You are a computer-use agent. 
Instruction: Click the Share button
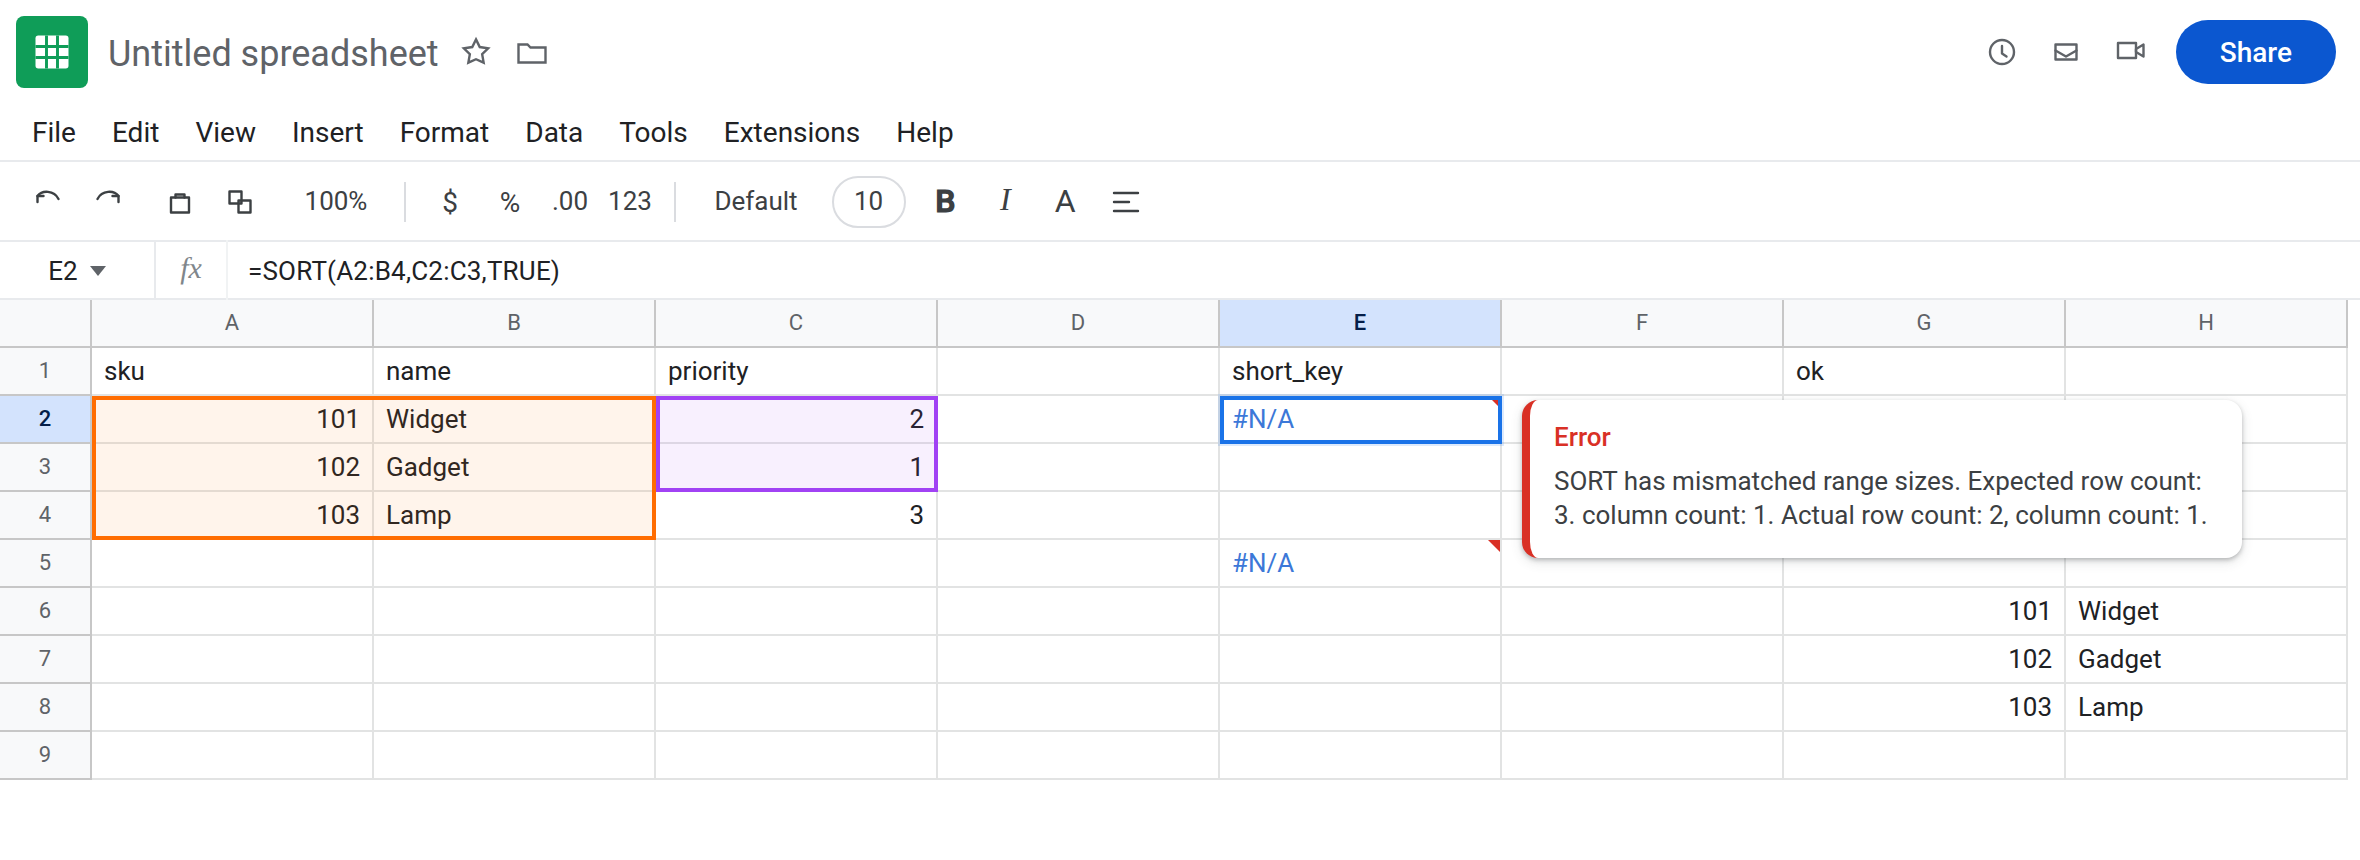click(2255, 52)
